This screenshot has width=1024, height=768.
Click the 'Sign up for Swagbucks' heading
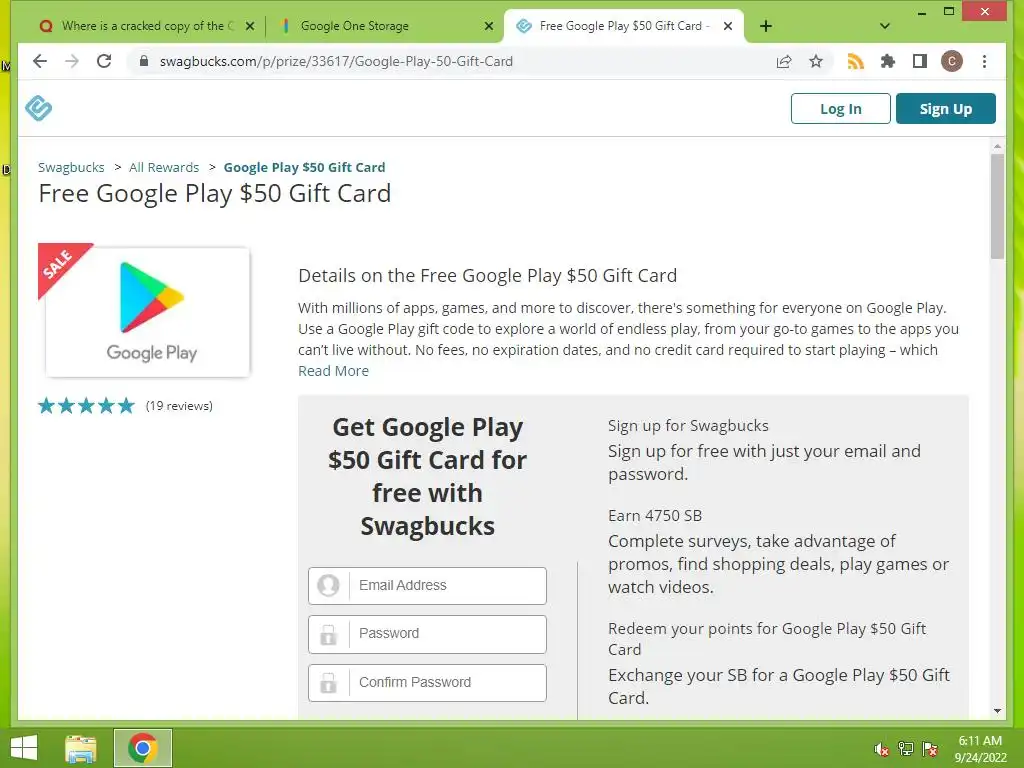(688, 426)
